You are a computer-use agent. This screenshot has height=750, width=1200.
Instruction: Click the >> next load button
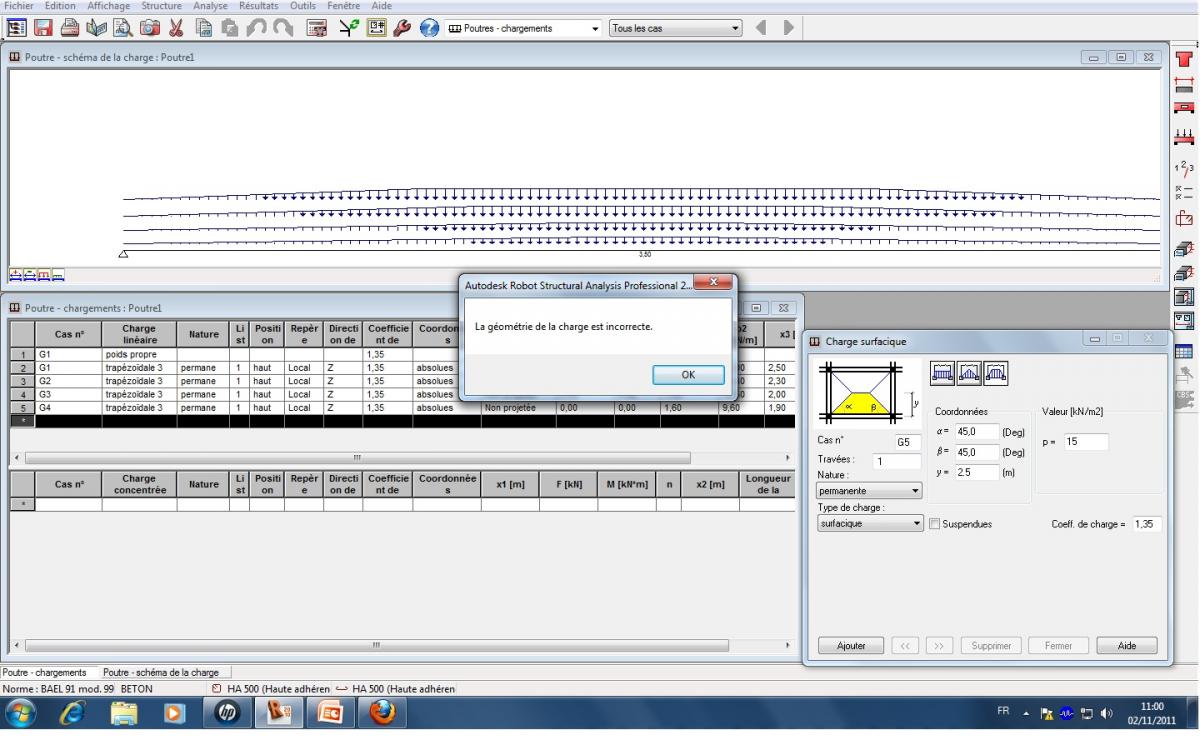click(x=939, y=646)
